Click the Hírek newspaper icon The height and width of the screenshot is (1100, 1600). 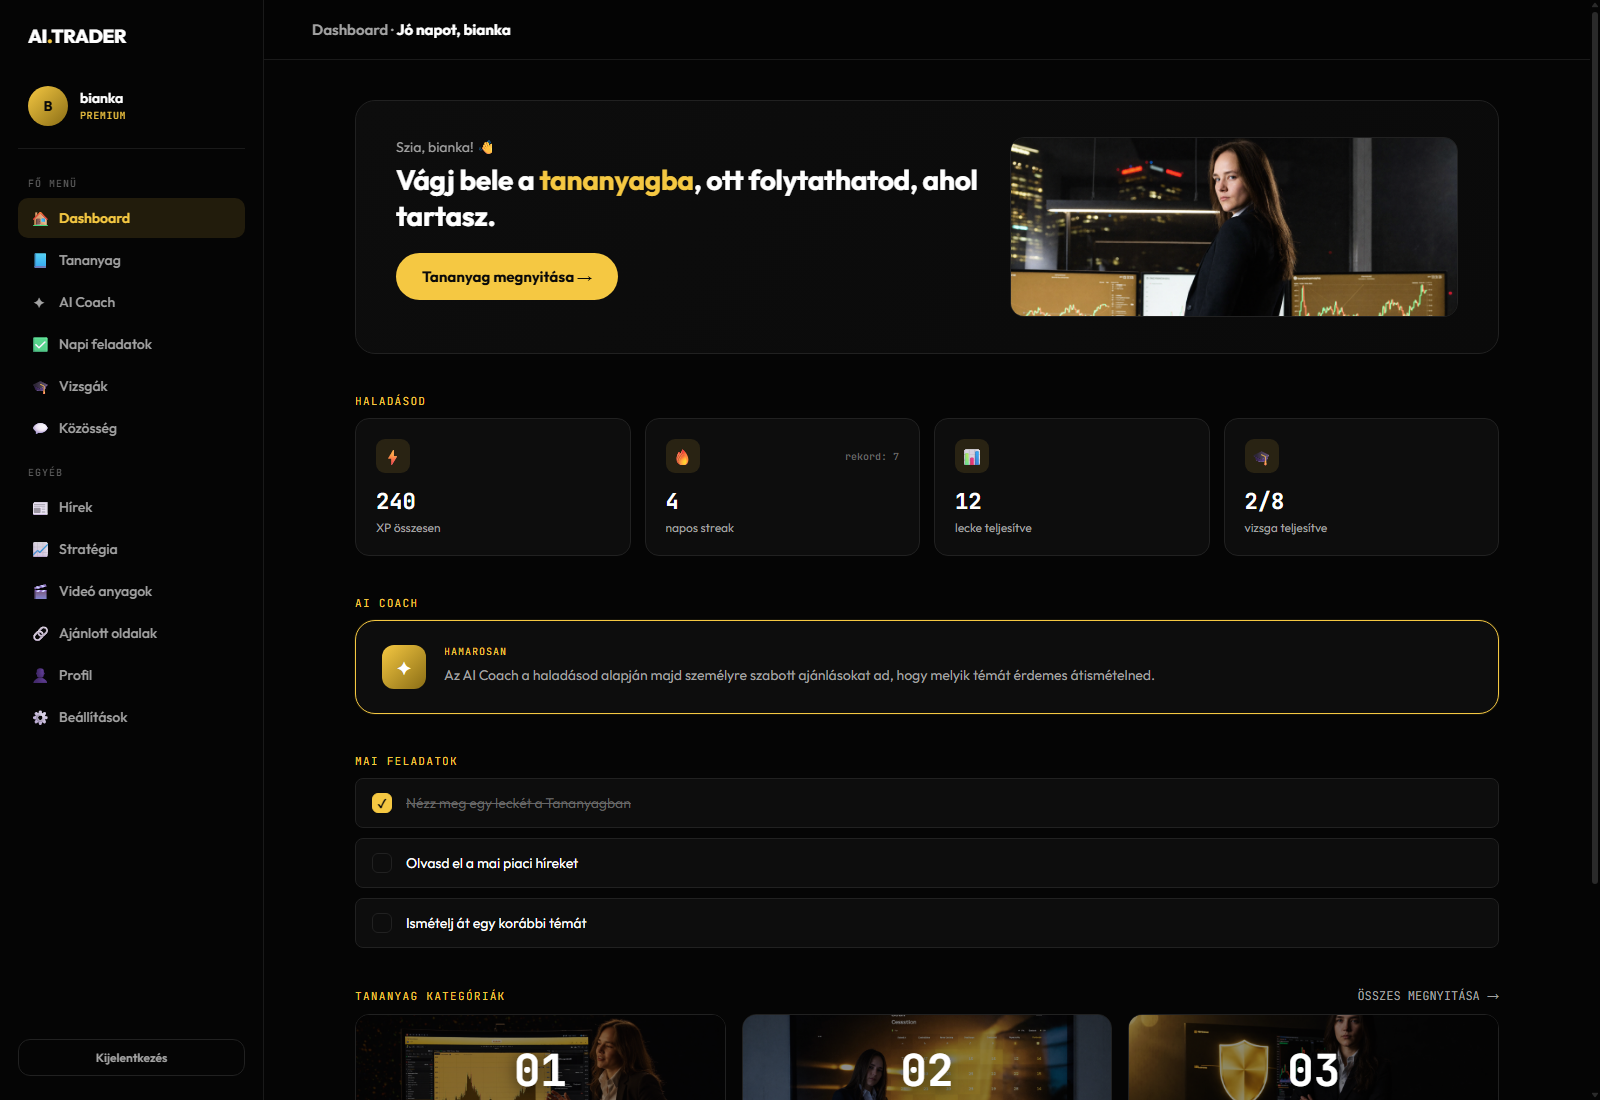[x=40, y=508]
